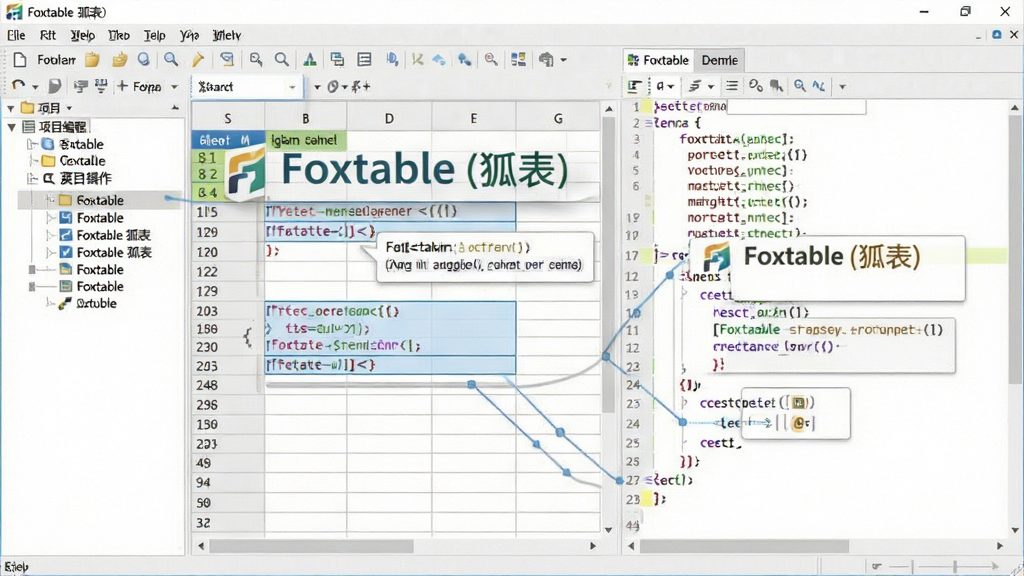This screenshot has width=1024, height=576.
Task: Open the 'a' dropdown in code toolbar
Action: tap(665, 86)
